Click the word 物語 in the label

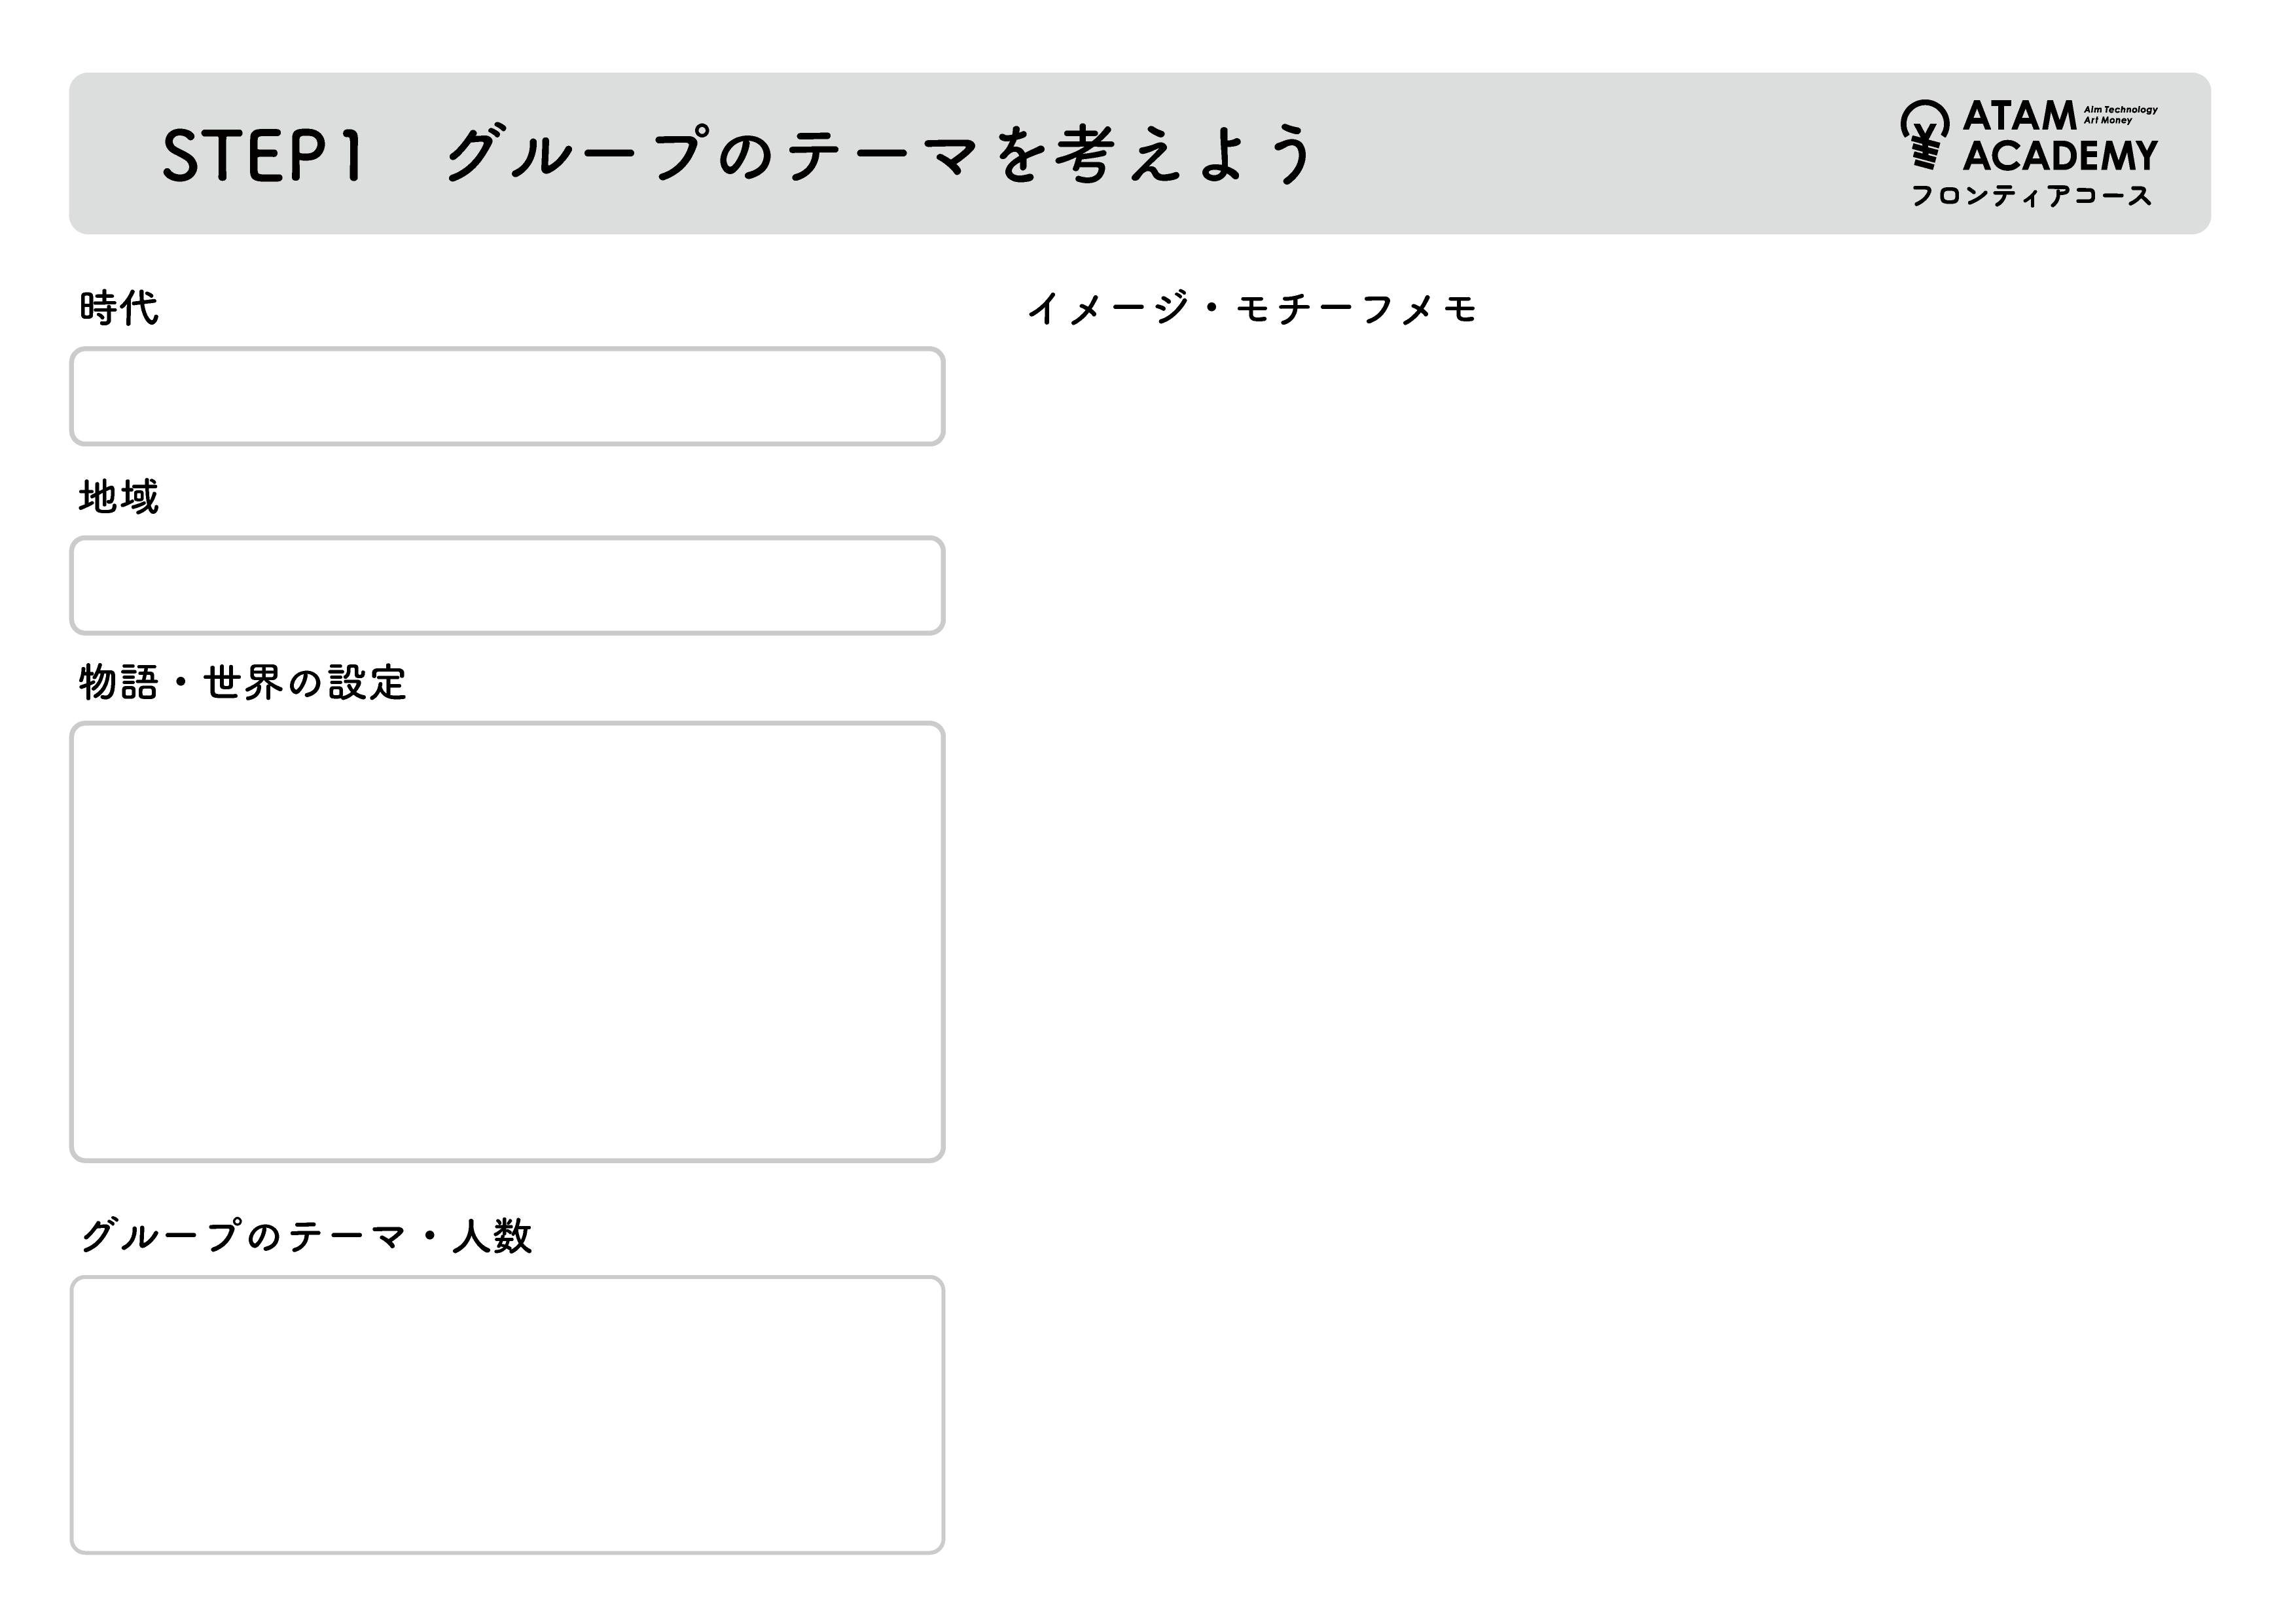(x=119, y=683)
